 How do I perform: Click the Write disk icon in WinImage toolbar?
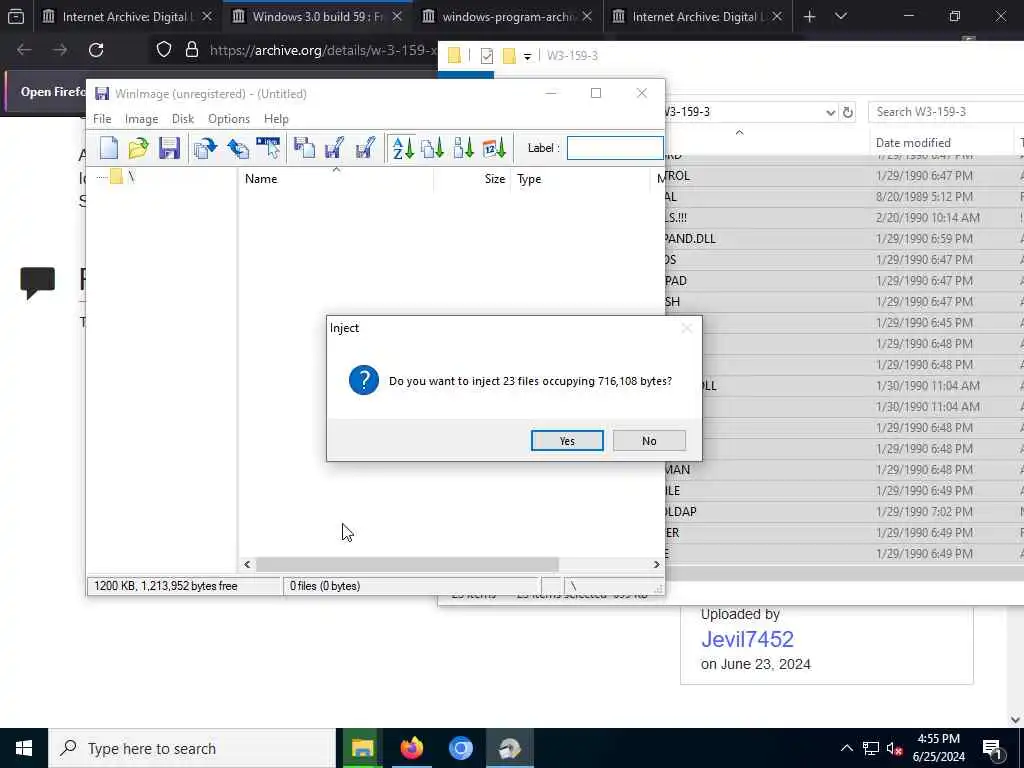point(334,148)
